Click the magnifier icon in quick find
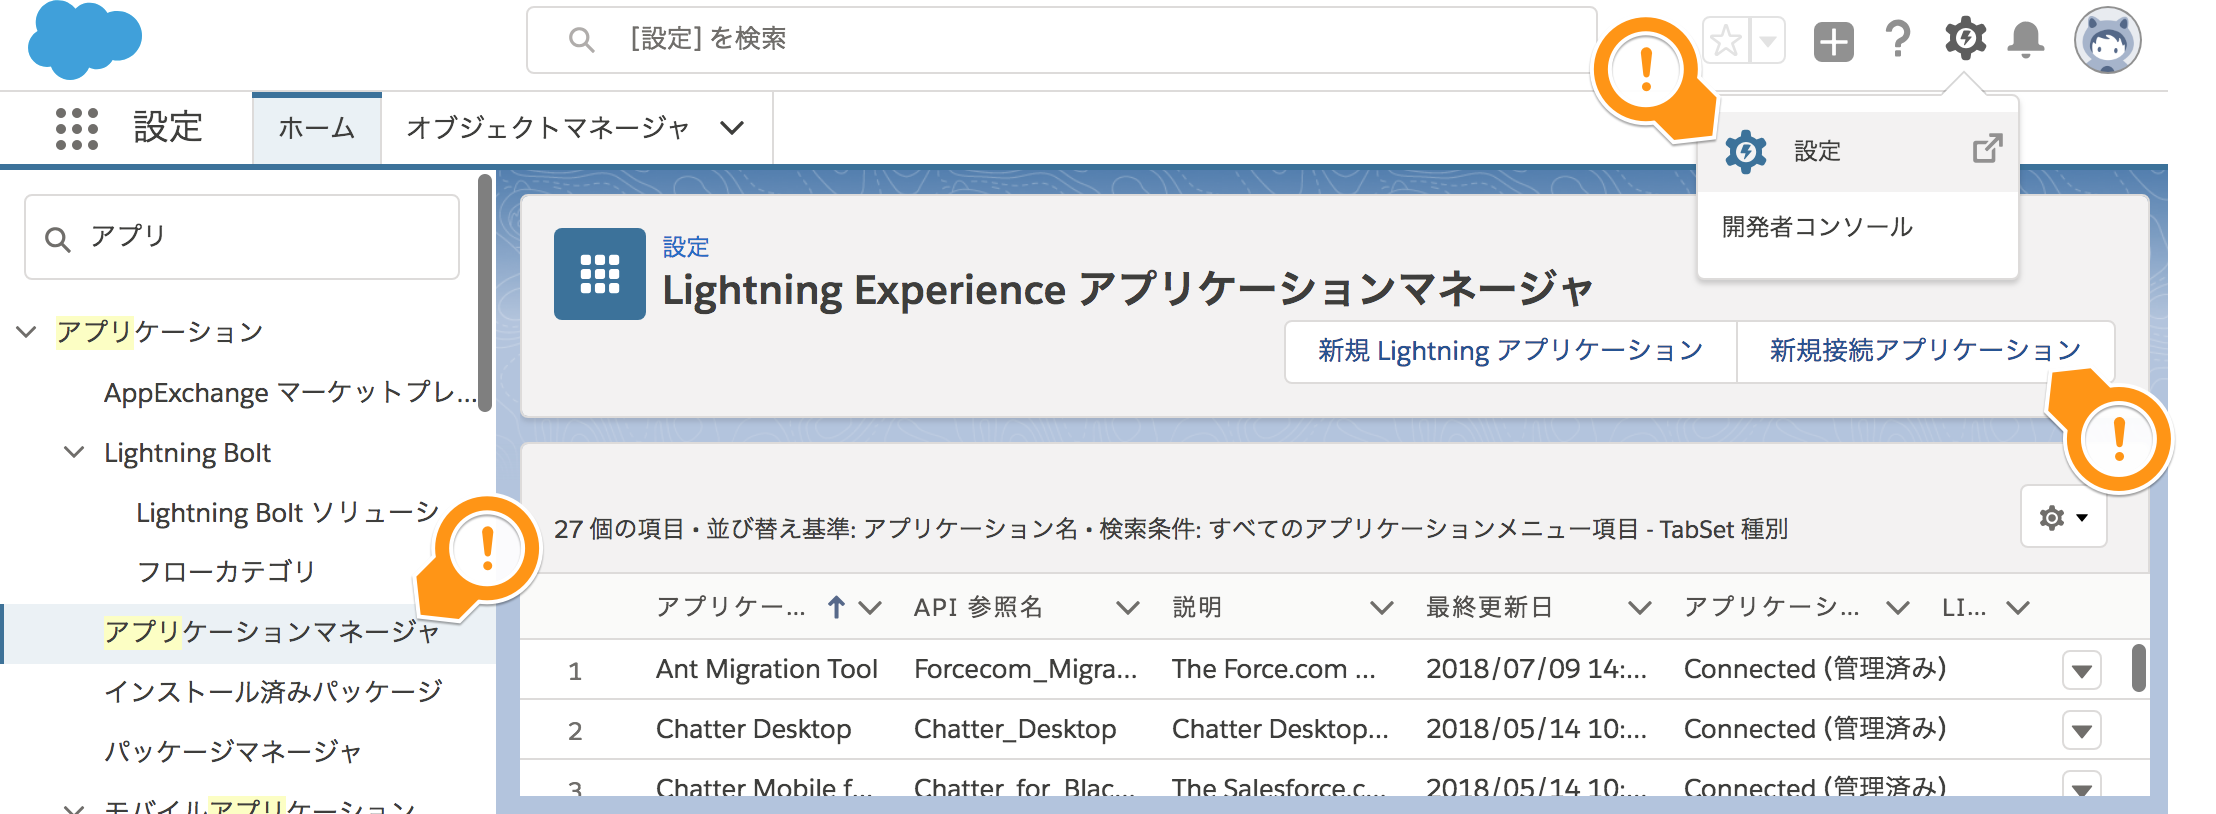Screen dimensions: 2216x814 (x=58, y=240)
